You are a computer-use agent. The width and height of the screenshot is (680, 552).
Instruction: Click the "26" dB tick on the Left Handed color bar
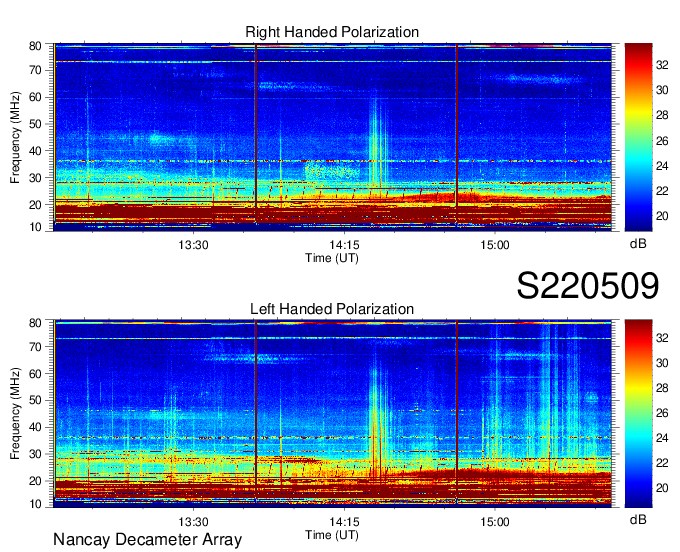point(662,413)
